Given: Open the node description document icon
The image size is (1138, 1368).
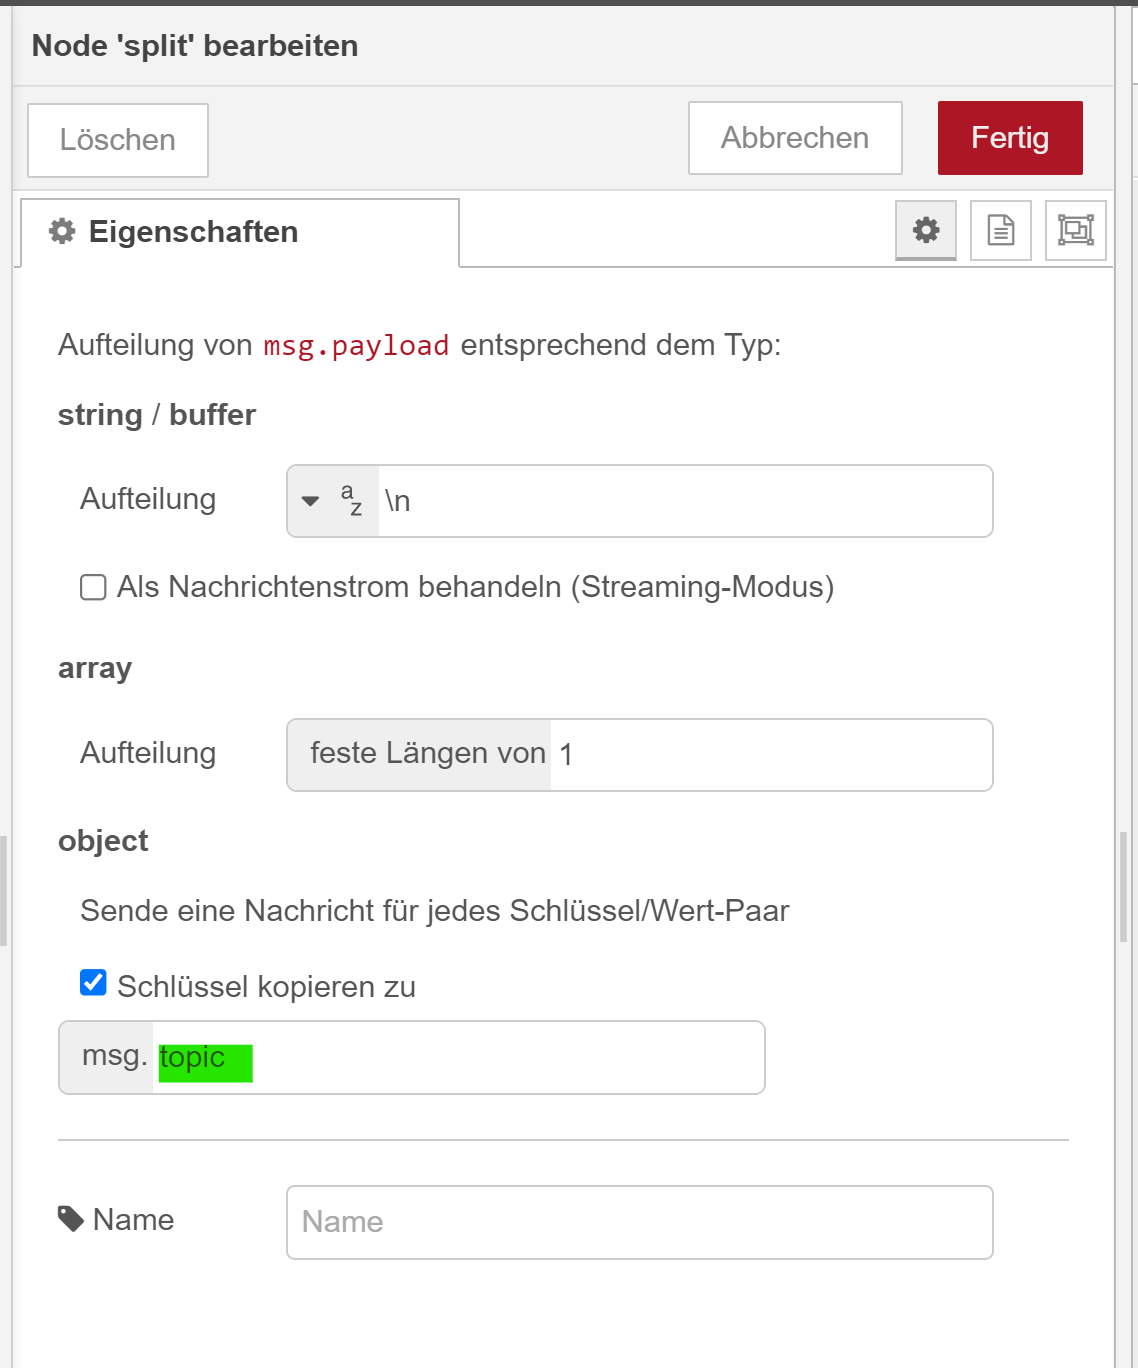Looking at the screenshot, I should point(1001,230).
